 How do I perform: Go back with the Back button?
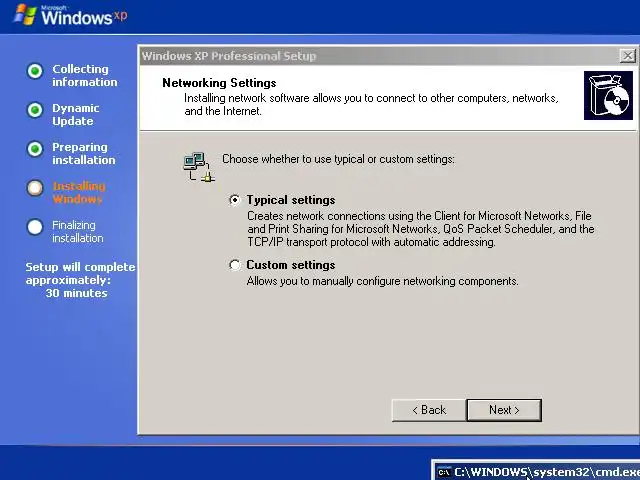(x=429, y=410)
